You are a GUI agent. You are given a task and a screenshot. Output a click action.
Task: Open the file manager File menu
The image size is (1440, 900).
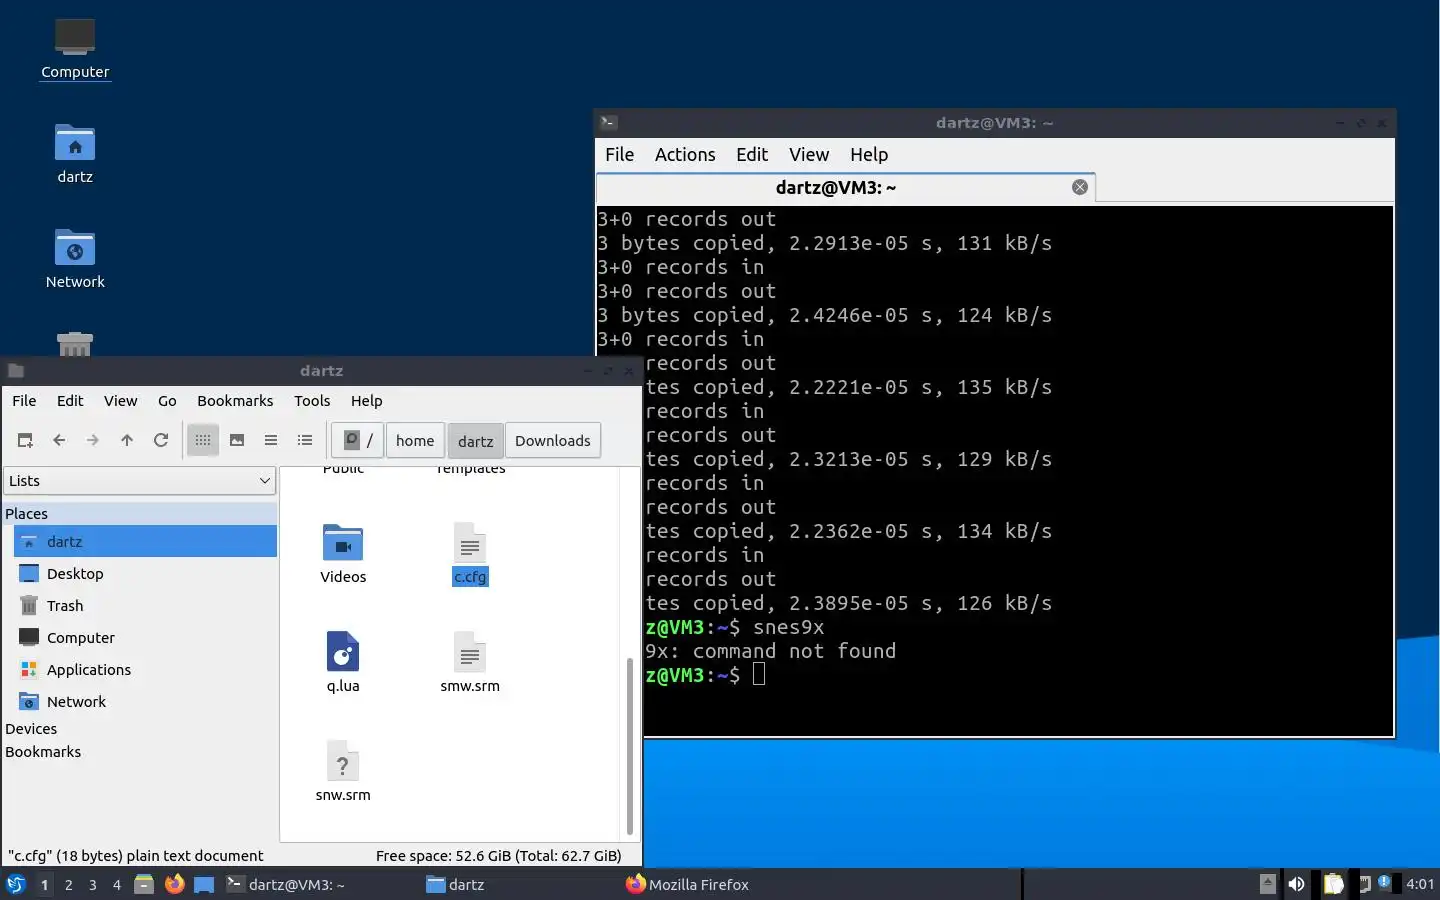click(x=24, y=401)
